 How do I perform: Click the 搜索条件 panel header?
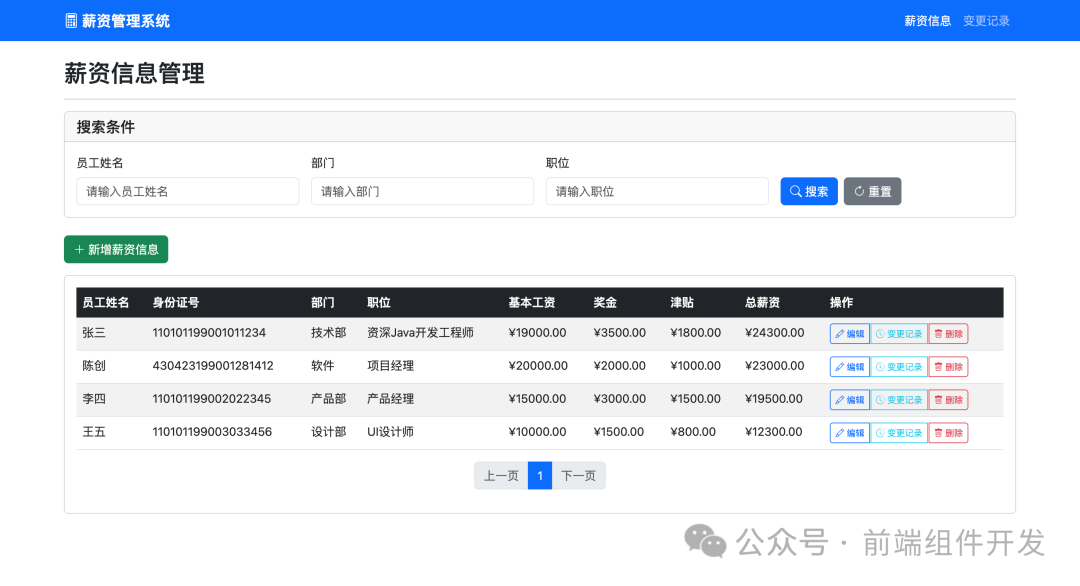click(540, 127)
